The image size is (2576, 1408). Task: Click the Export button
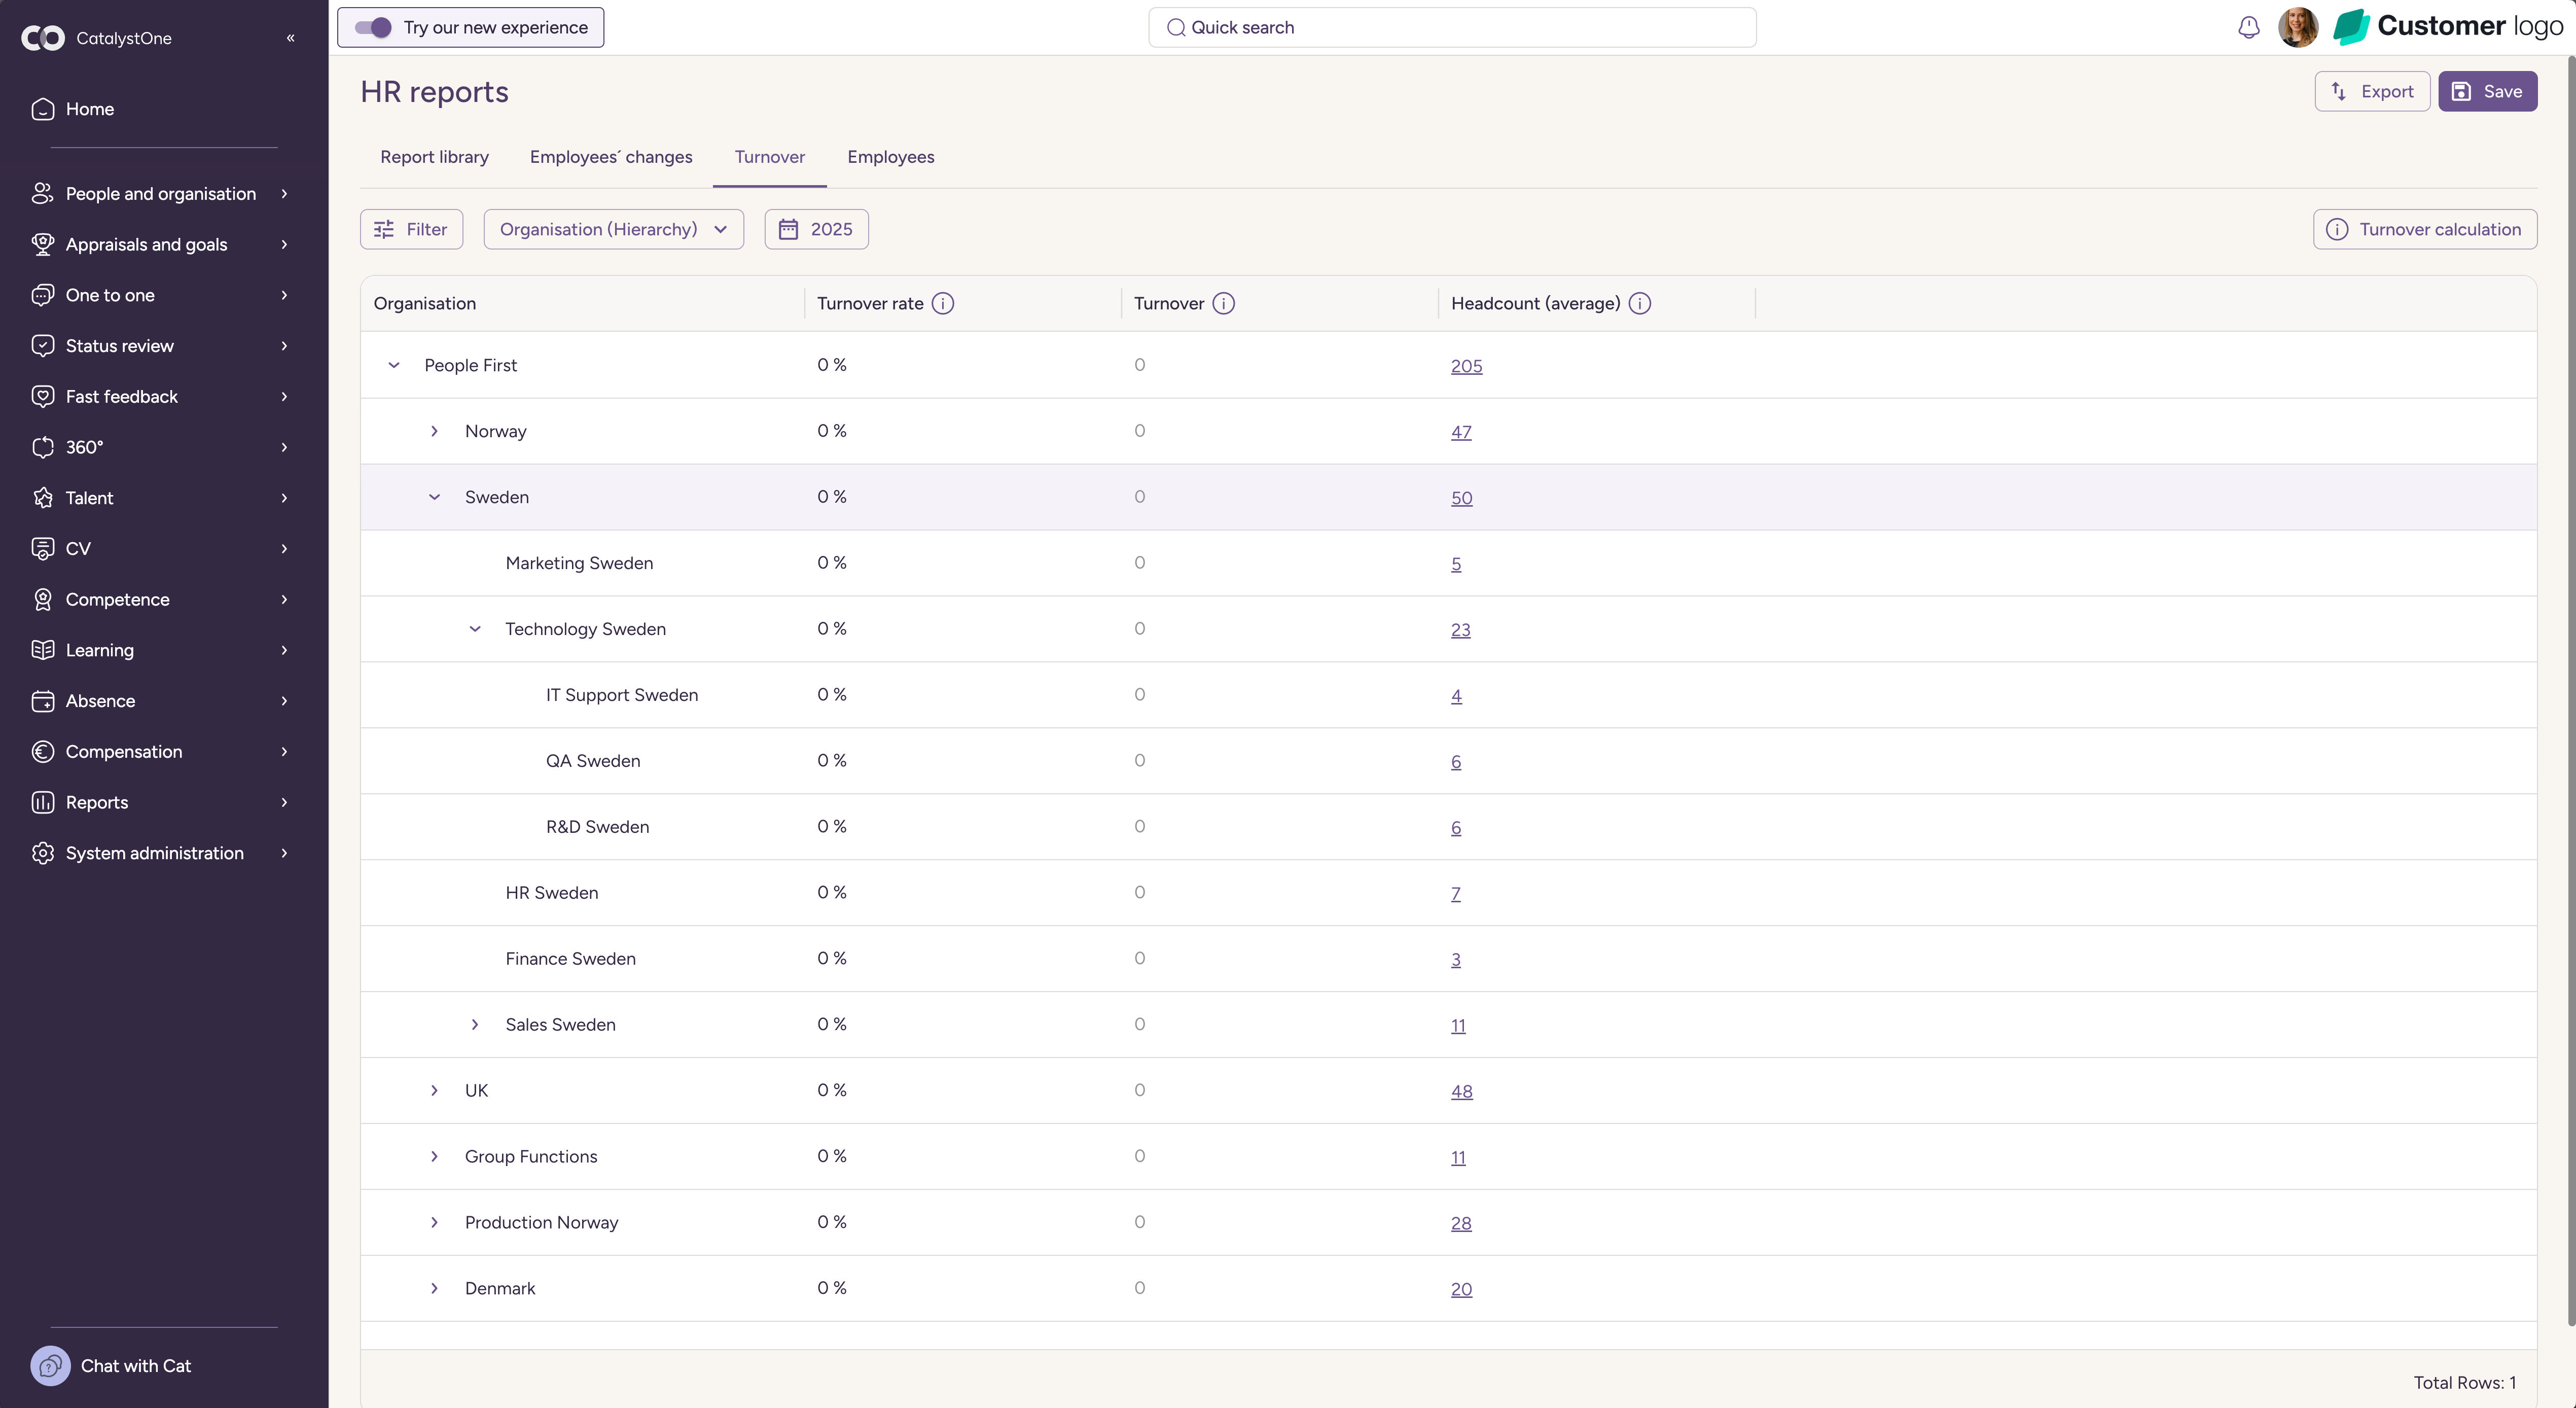coord(2371,91)
